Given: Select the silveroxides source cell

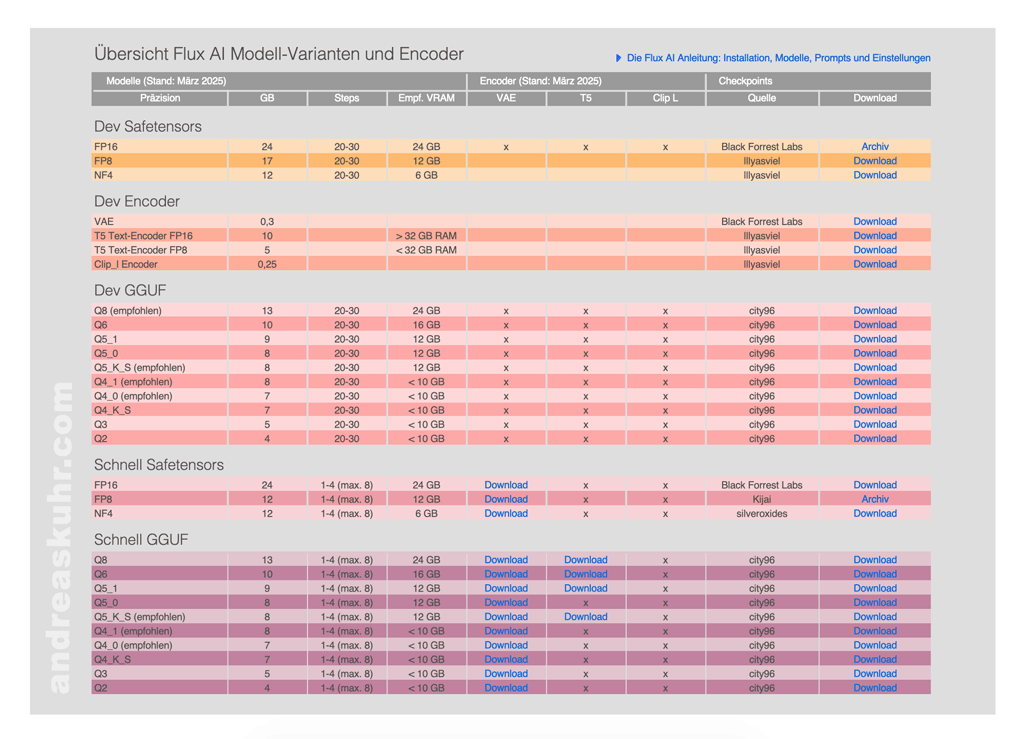Looking at the screenshot, I should [761, 514].
